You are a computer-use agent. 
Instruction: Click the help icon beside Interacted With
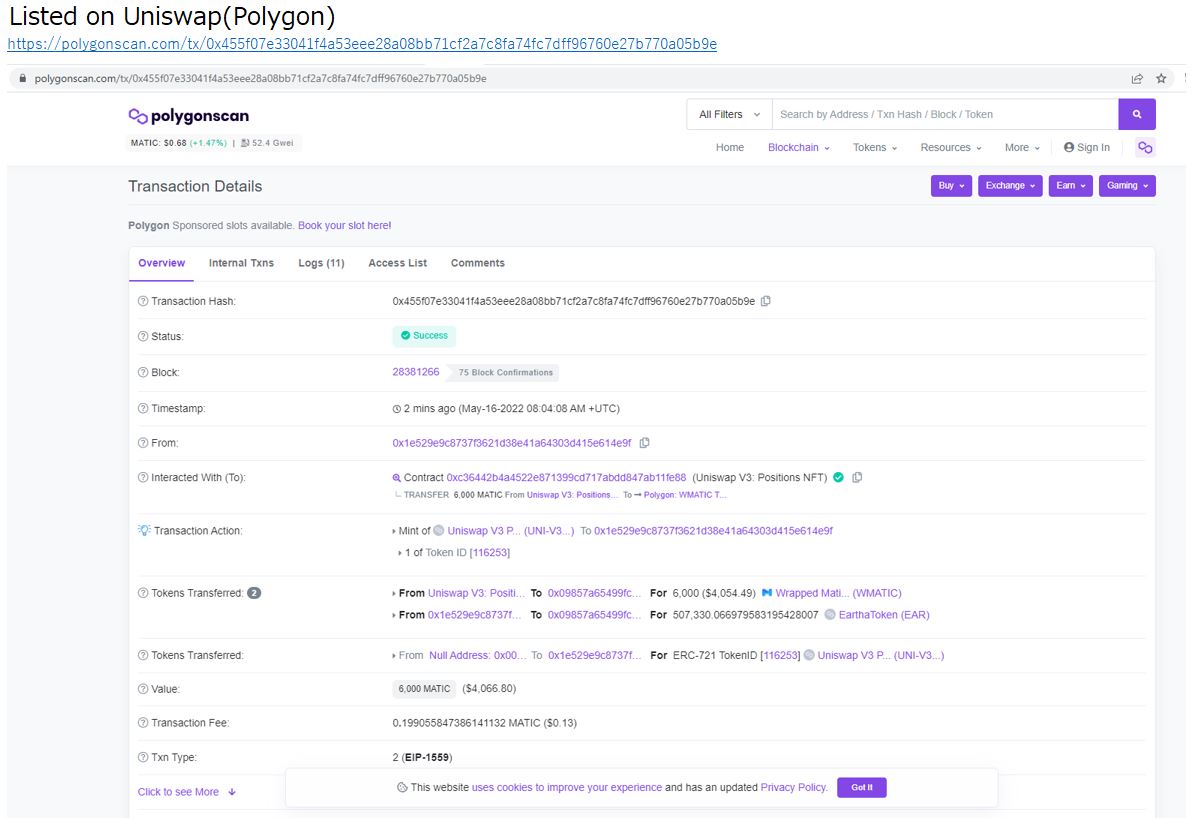click(x=142, y=478)
